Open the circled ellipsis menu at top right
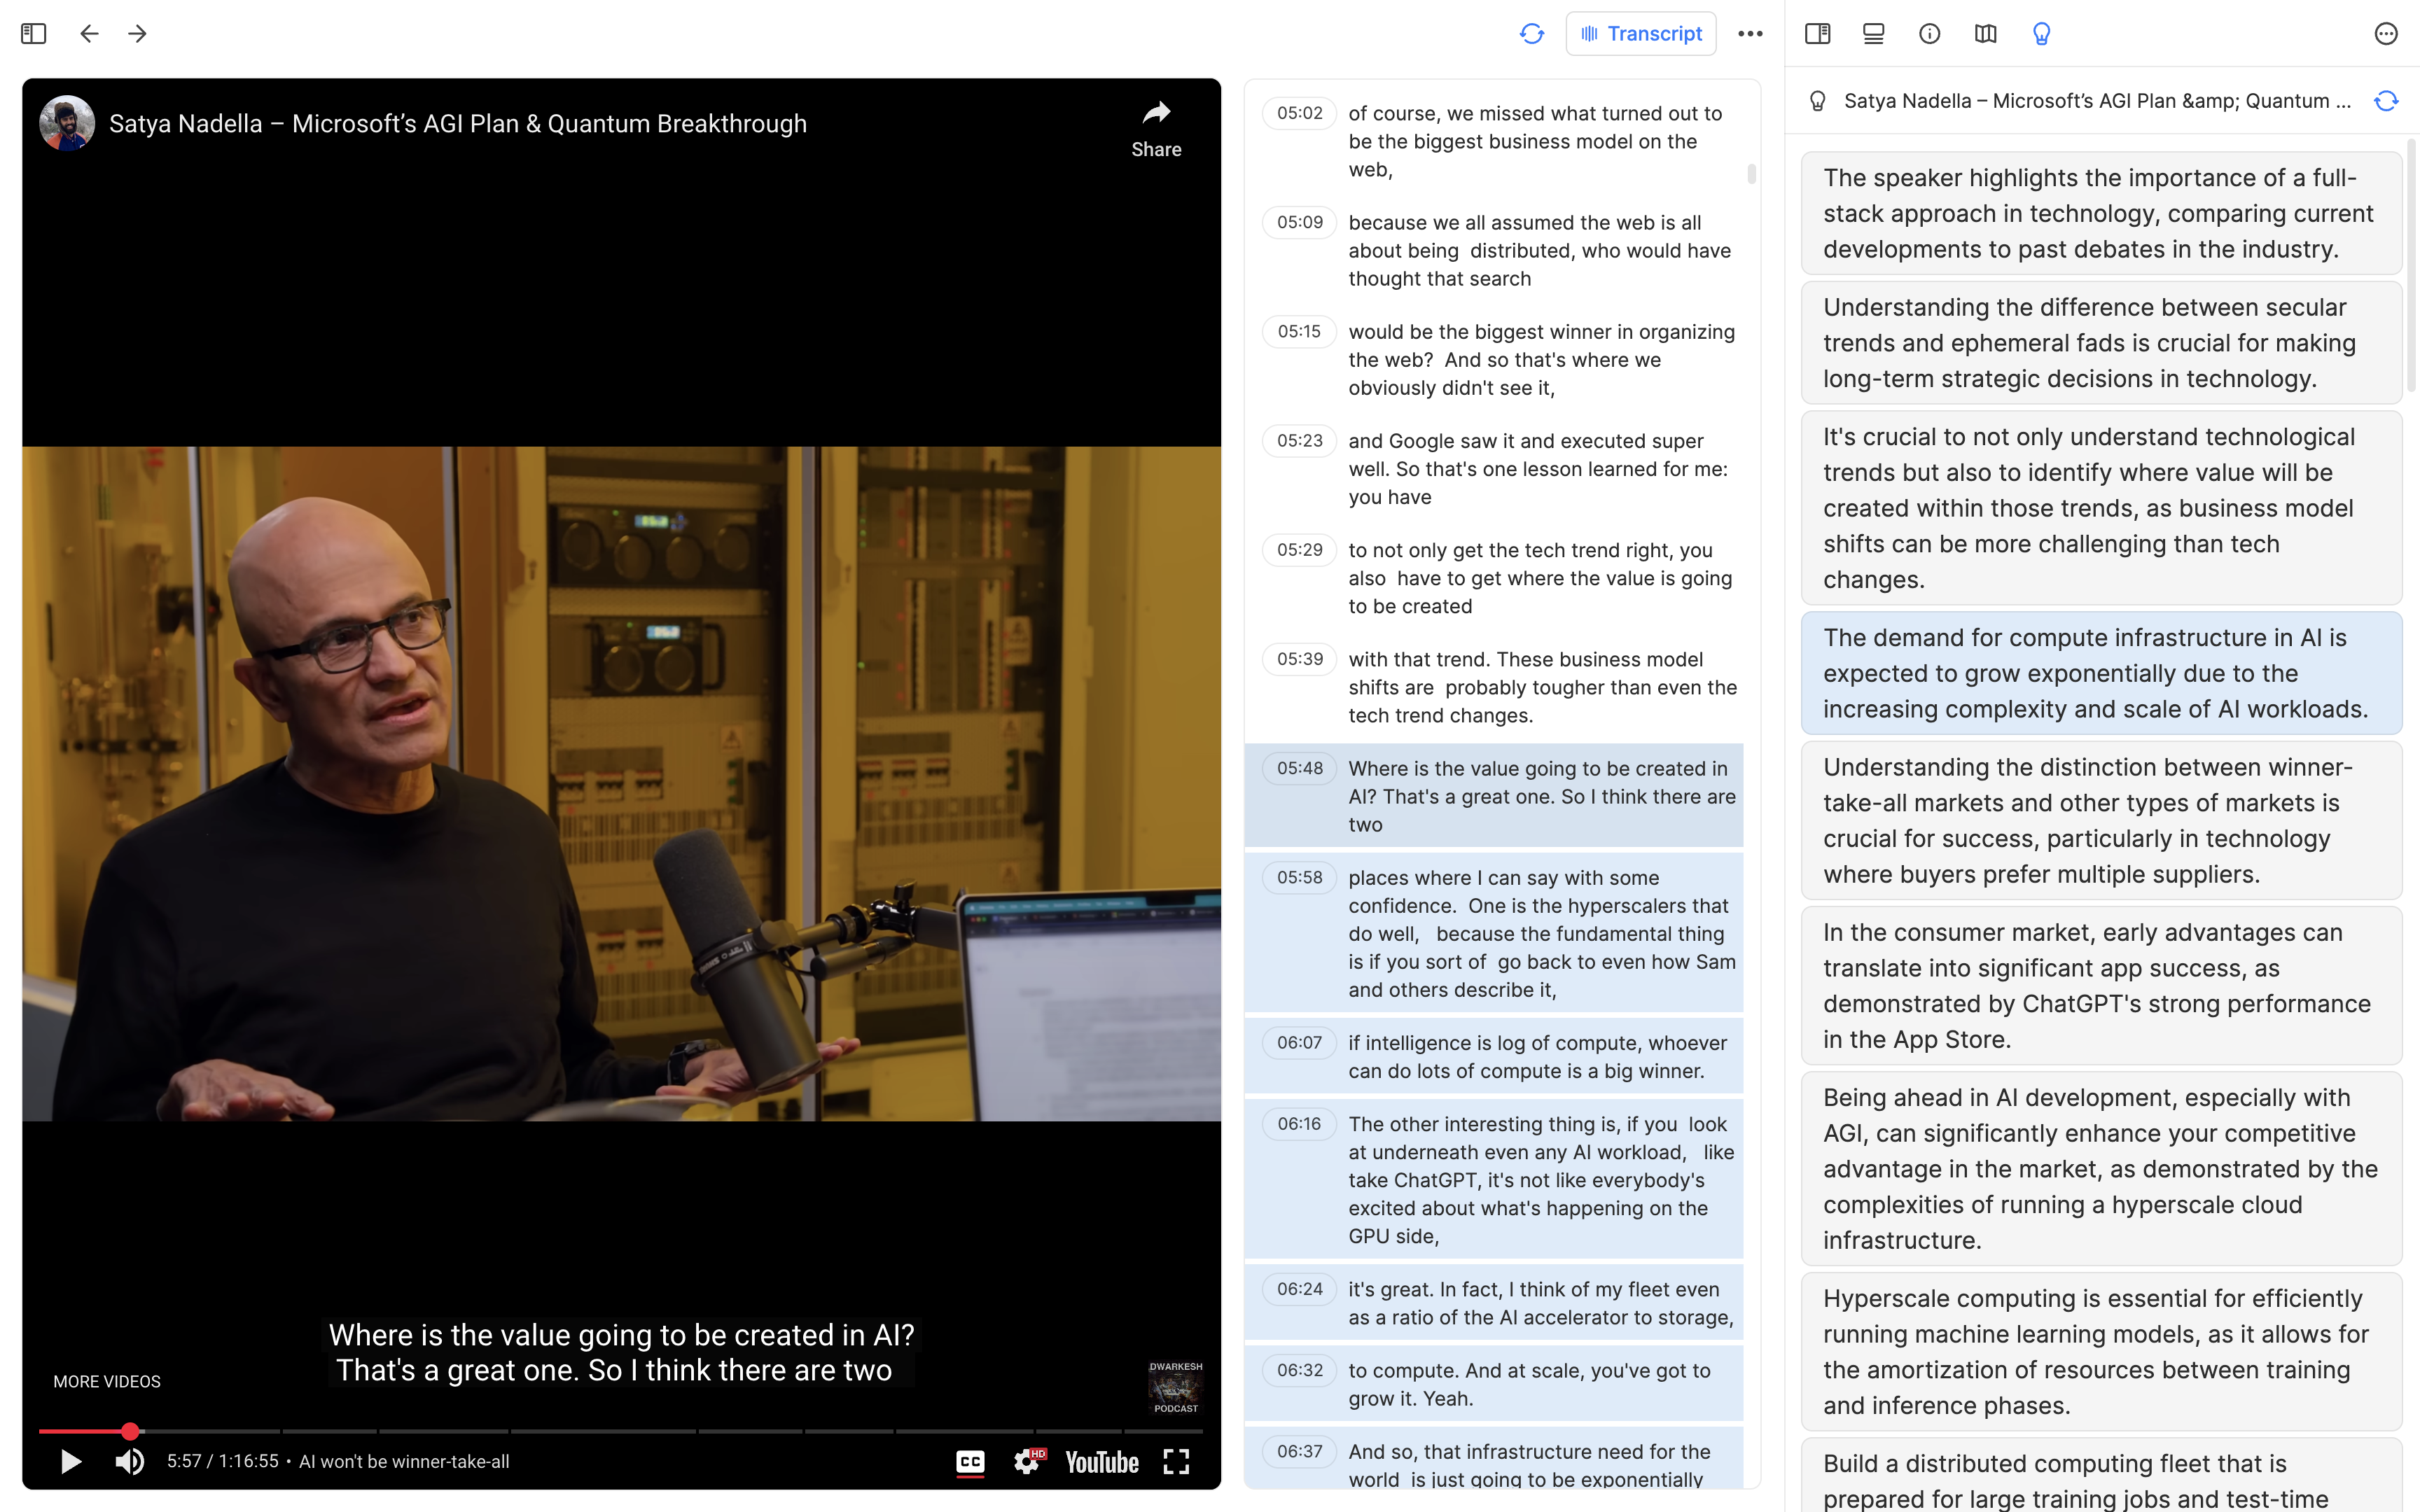 [2386, 34]
